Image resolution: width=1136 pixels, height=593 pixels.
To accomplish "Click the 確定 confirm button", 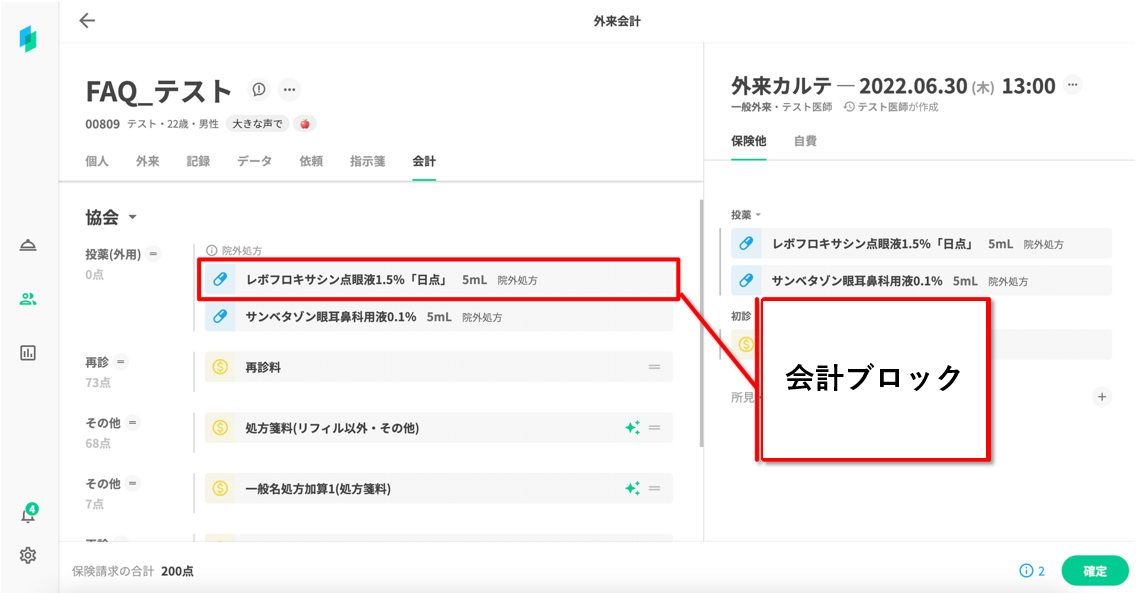I will pyautogui.click(x=1095, y=571).
